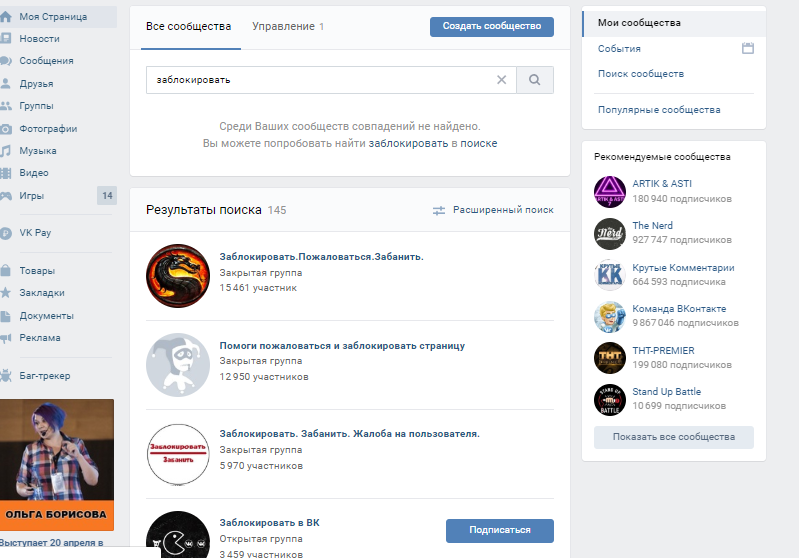The height and width of the screenshot is (558, 799).
Task: Click Stand Up Battle avatar
Action: click(x=610, y=400)
